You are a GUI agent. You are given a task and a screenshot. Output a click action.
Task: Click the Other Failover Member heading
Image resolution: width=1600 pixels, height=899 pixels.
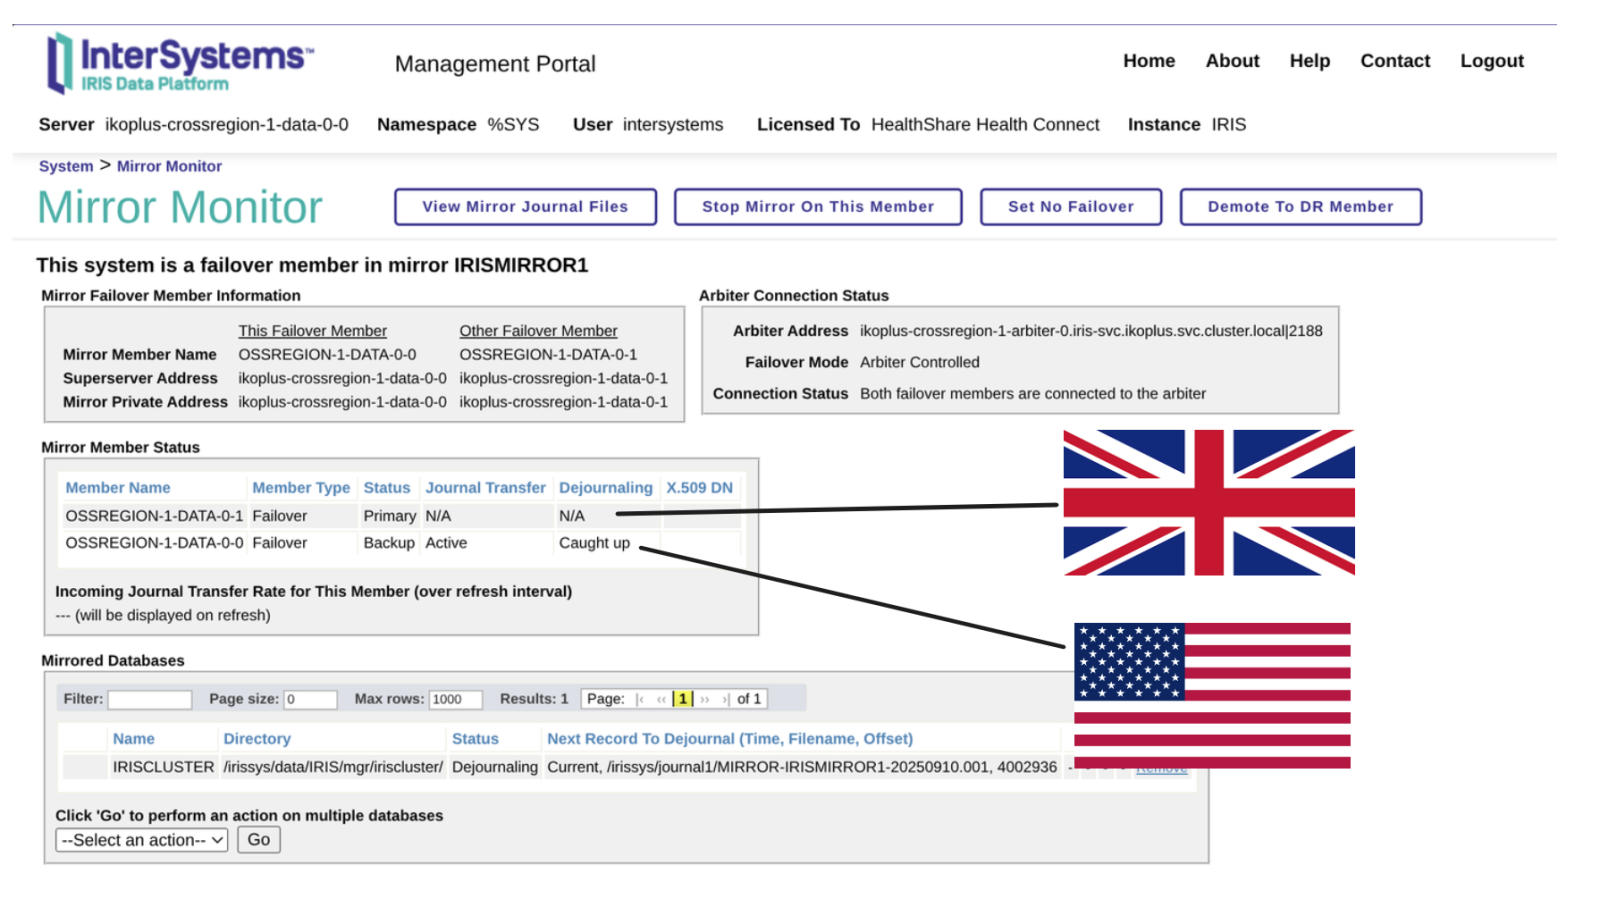[538, 331]
